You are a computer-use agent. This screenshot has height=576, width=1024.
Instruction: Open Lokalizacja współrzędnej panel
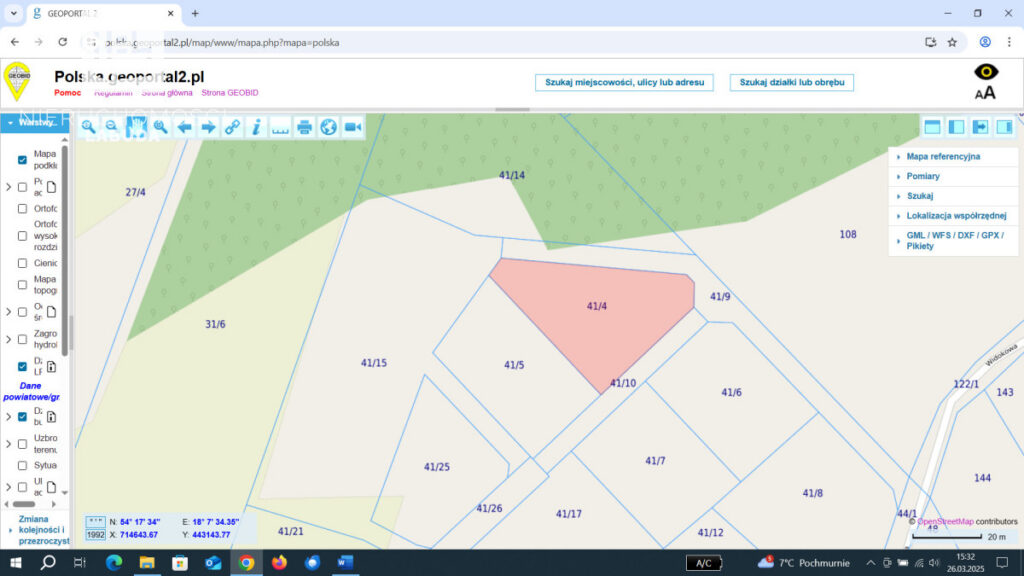[x=955, y=215]
